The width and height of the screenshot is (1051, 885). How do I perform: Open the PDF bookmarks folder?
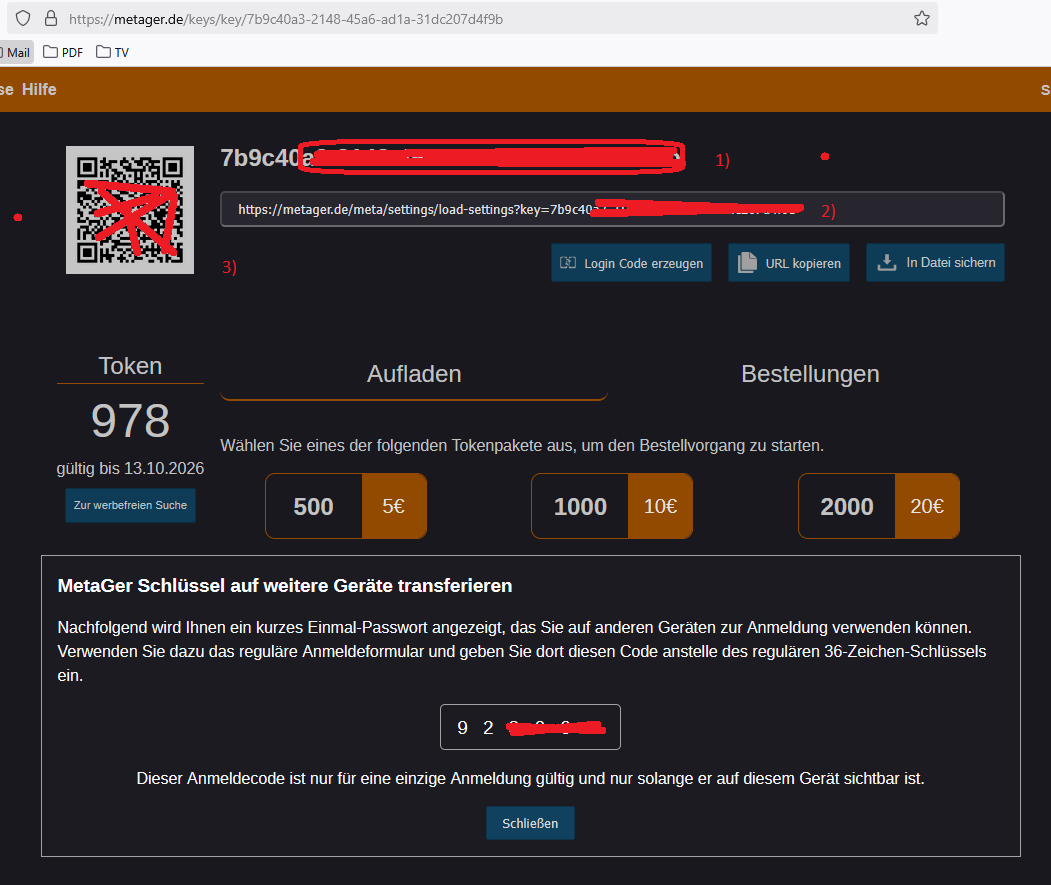(x=63, y=52)
